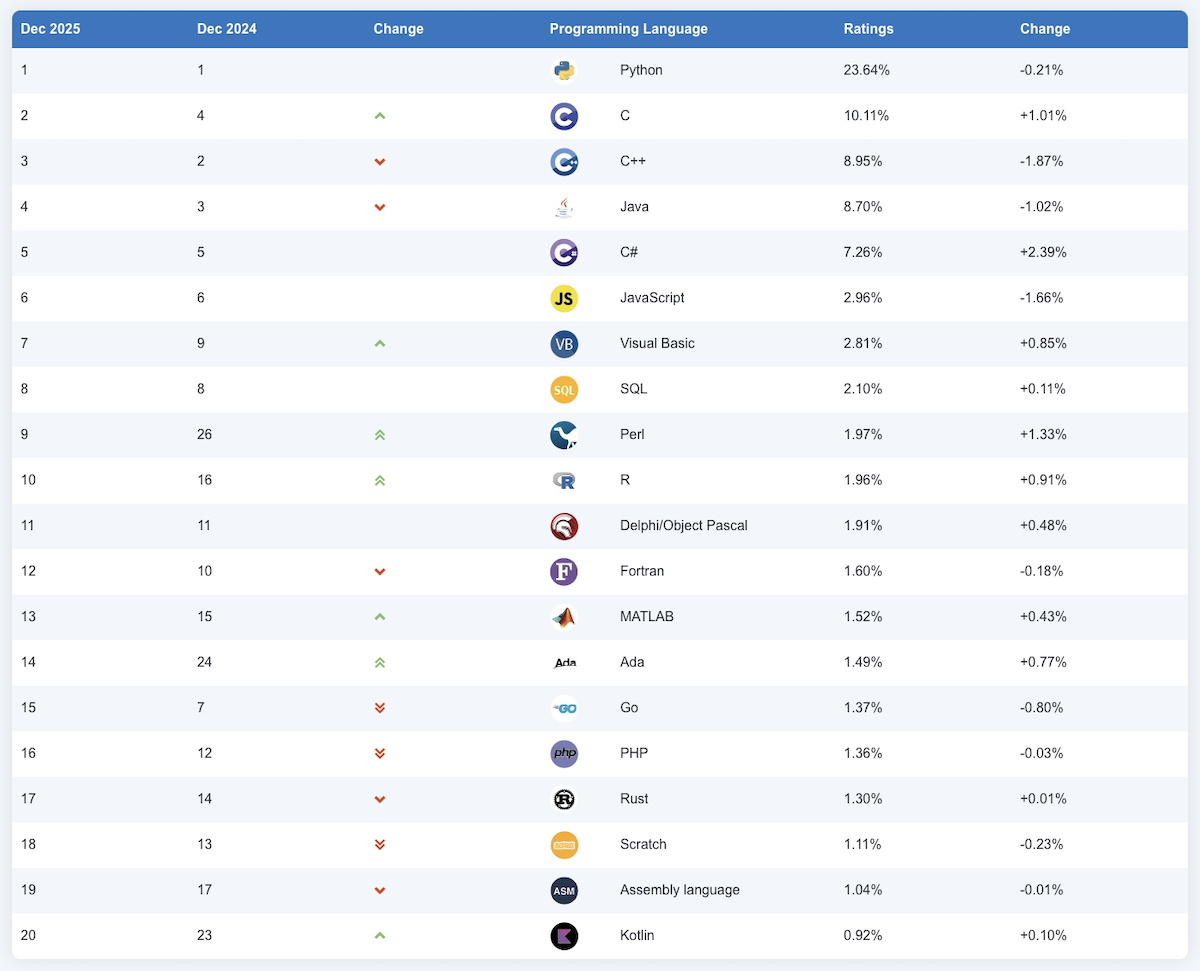Click the Dec 2025 column header

[50, 29]
